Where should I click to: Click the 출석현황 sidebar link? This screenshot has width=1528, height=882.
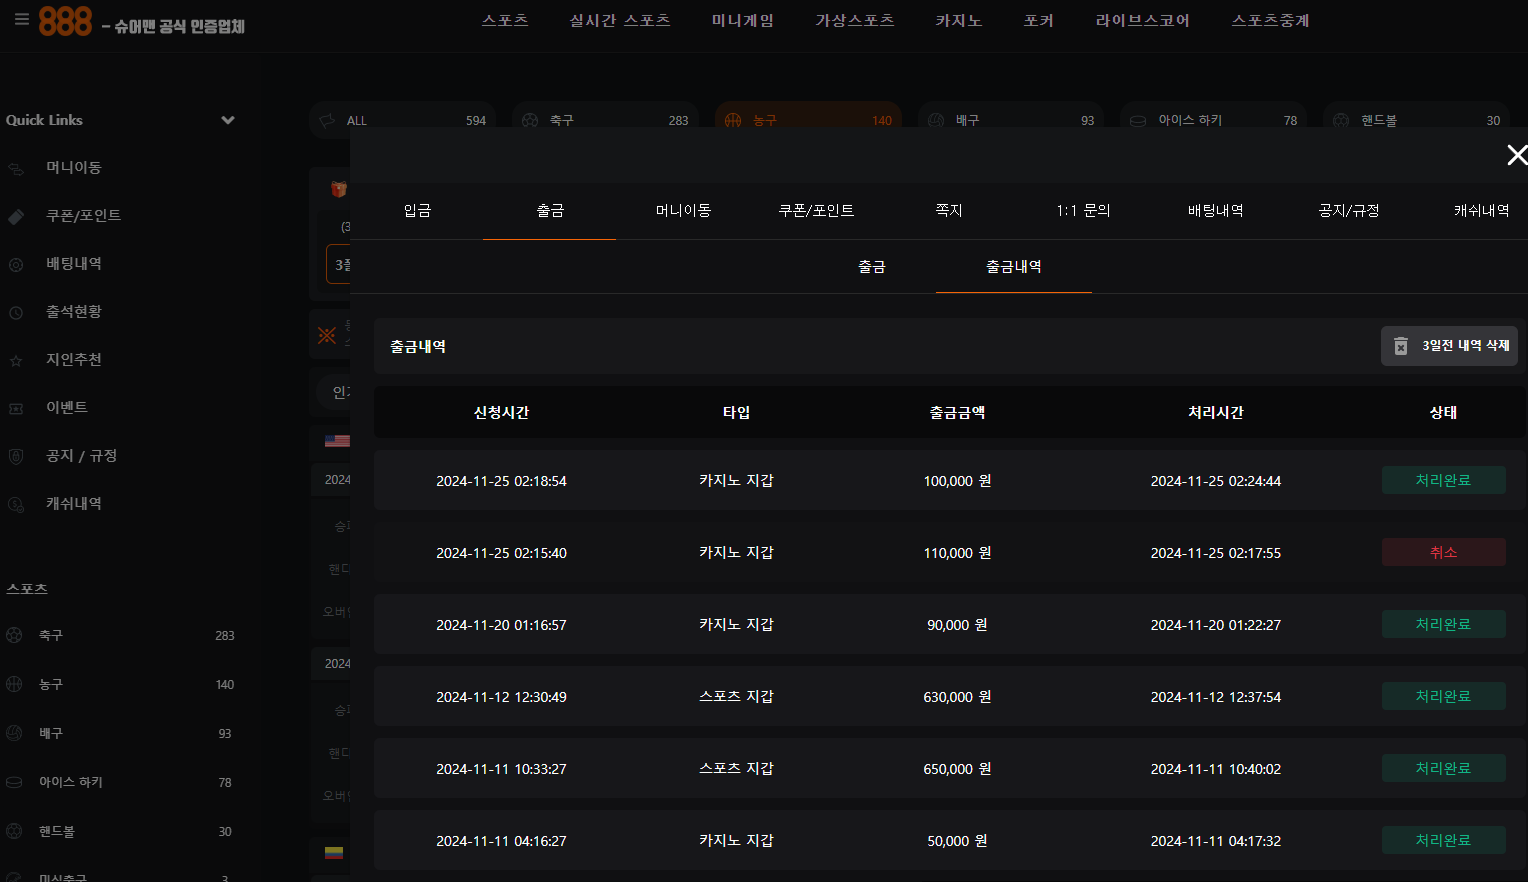point(74,312)
